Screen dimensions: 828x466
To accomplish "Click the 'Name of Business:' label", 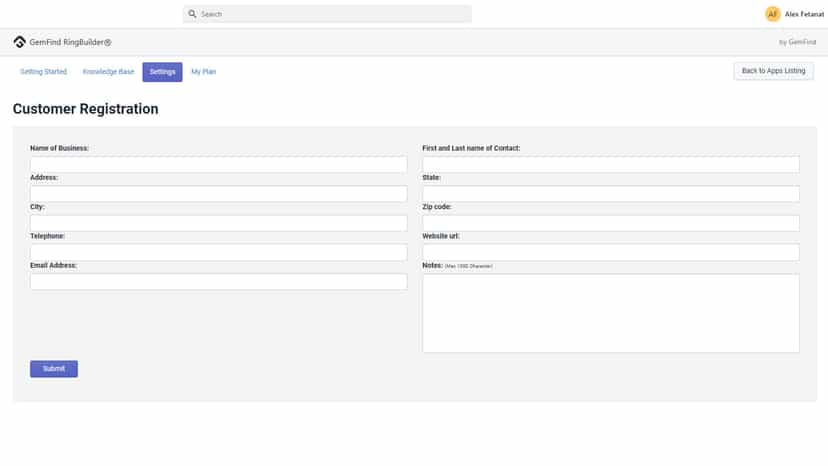I will point(59,148).
